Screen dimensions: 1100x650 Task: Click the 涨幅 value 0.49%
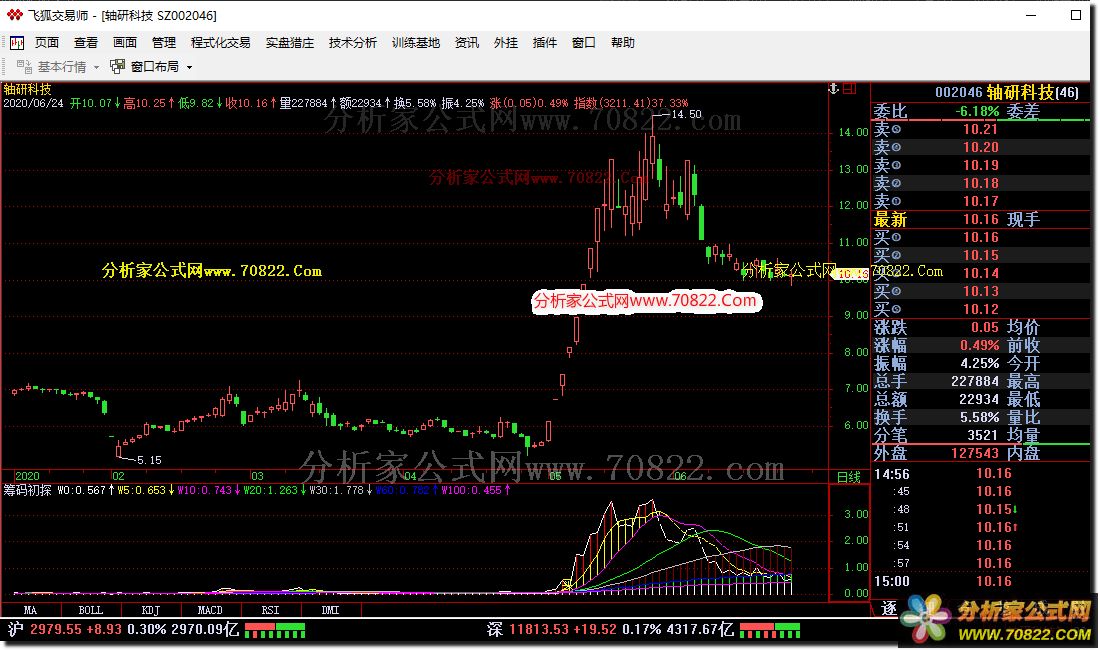click(979, 346)
